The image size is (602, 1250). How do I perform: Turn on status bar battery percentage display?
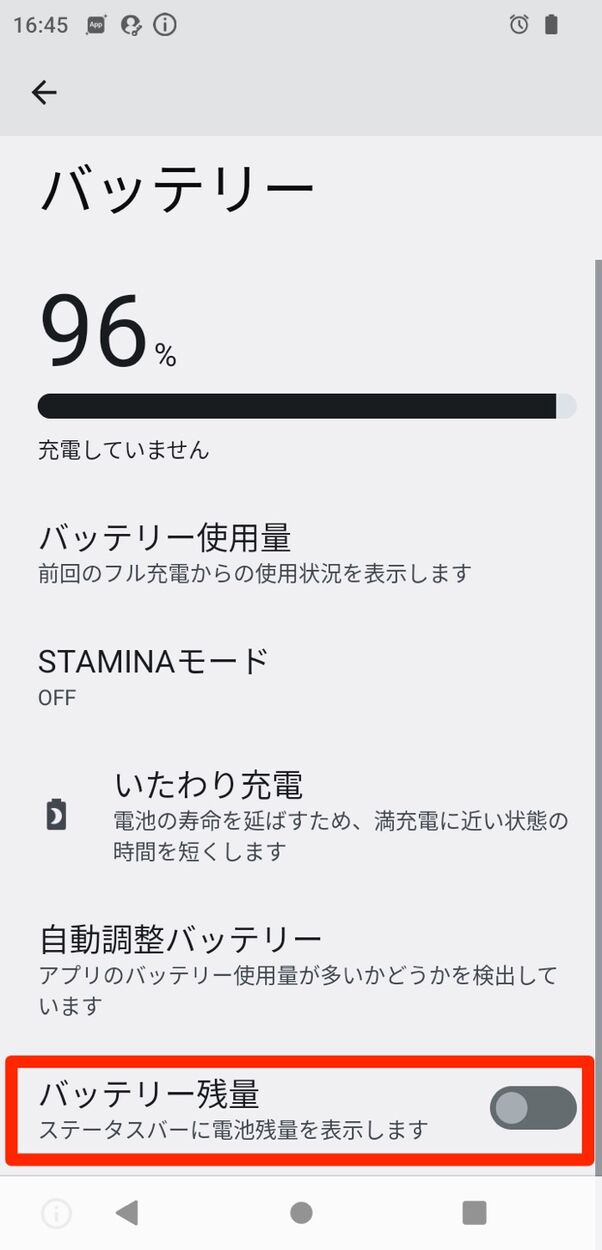(532, 1108)
